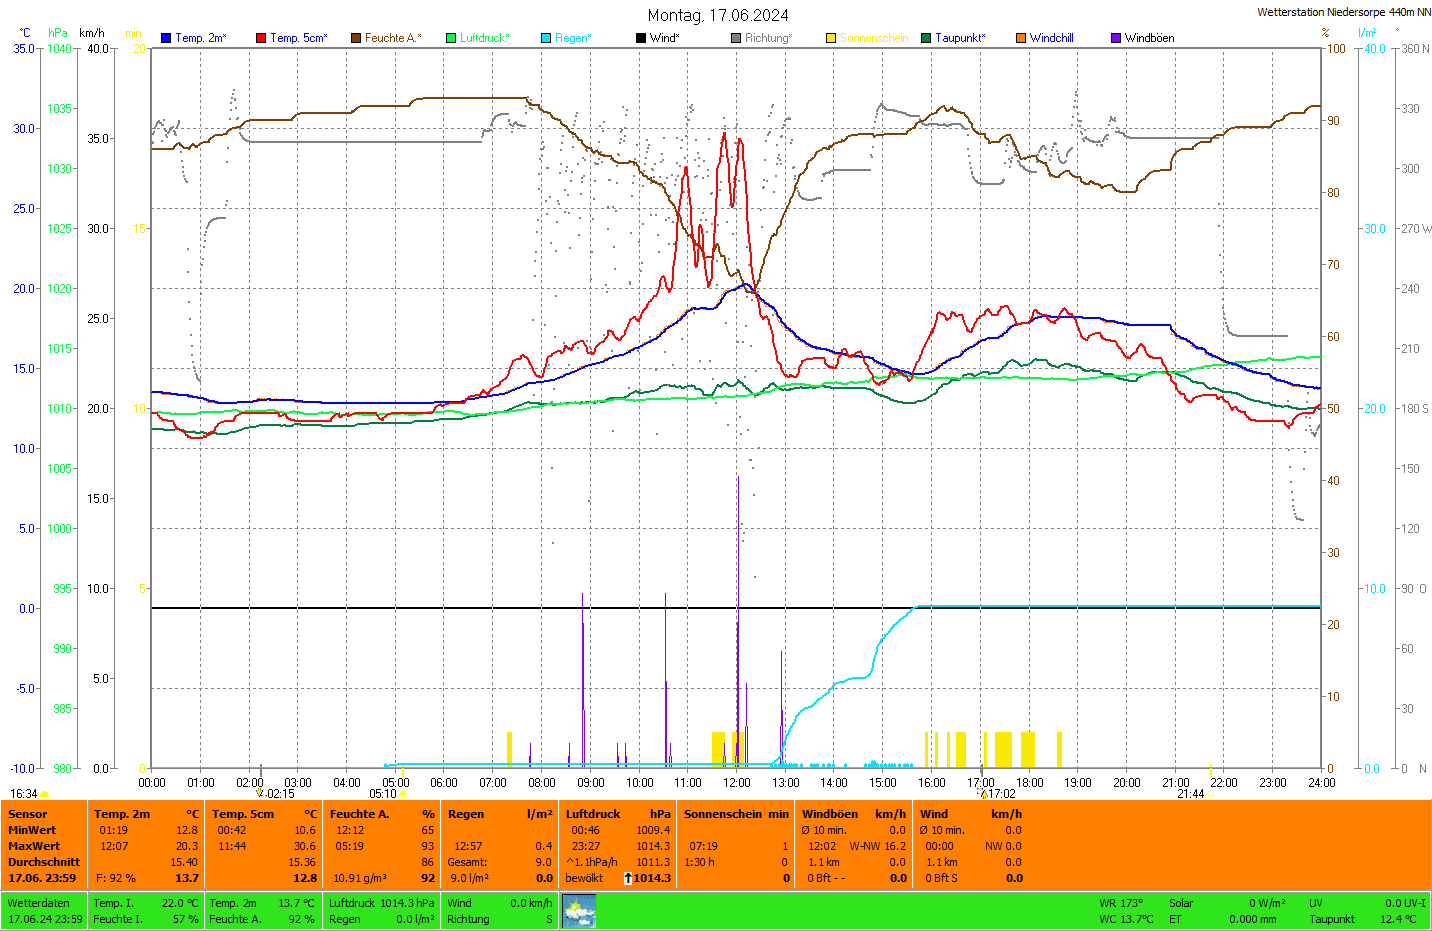
Task: Click the blue Temp. 2m legend swatch
Action: pos(166,38)
